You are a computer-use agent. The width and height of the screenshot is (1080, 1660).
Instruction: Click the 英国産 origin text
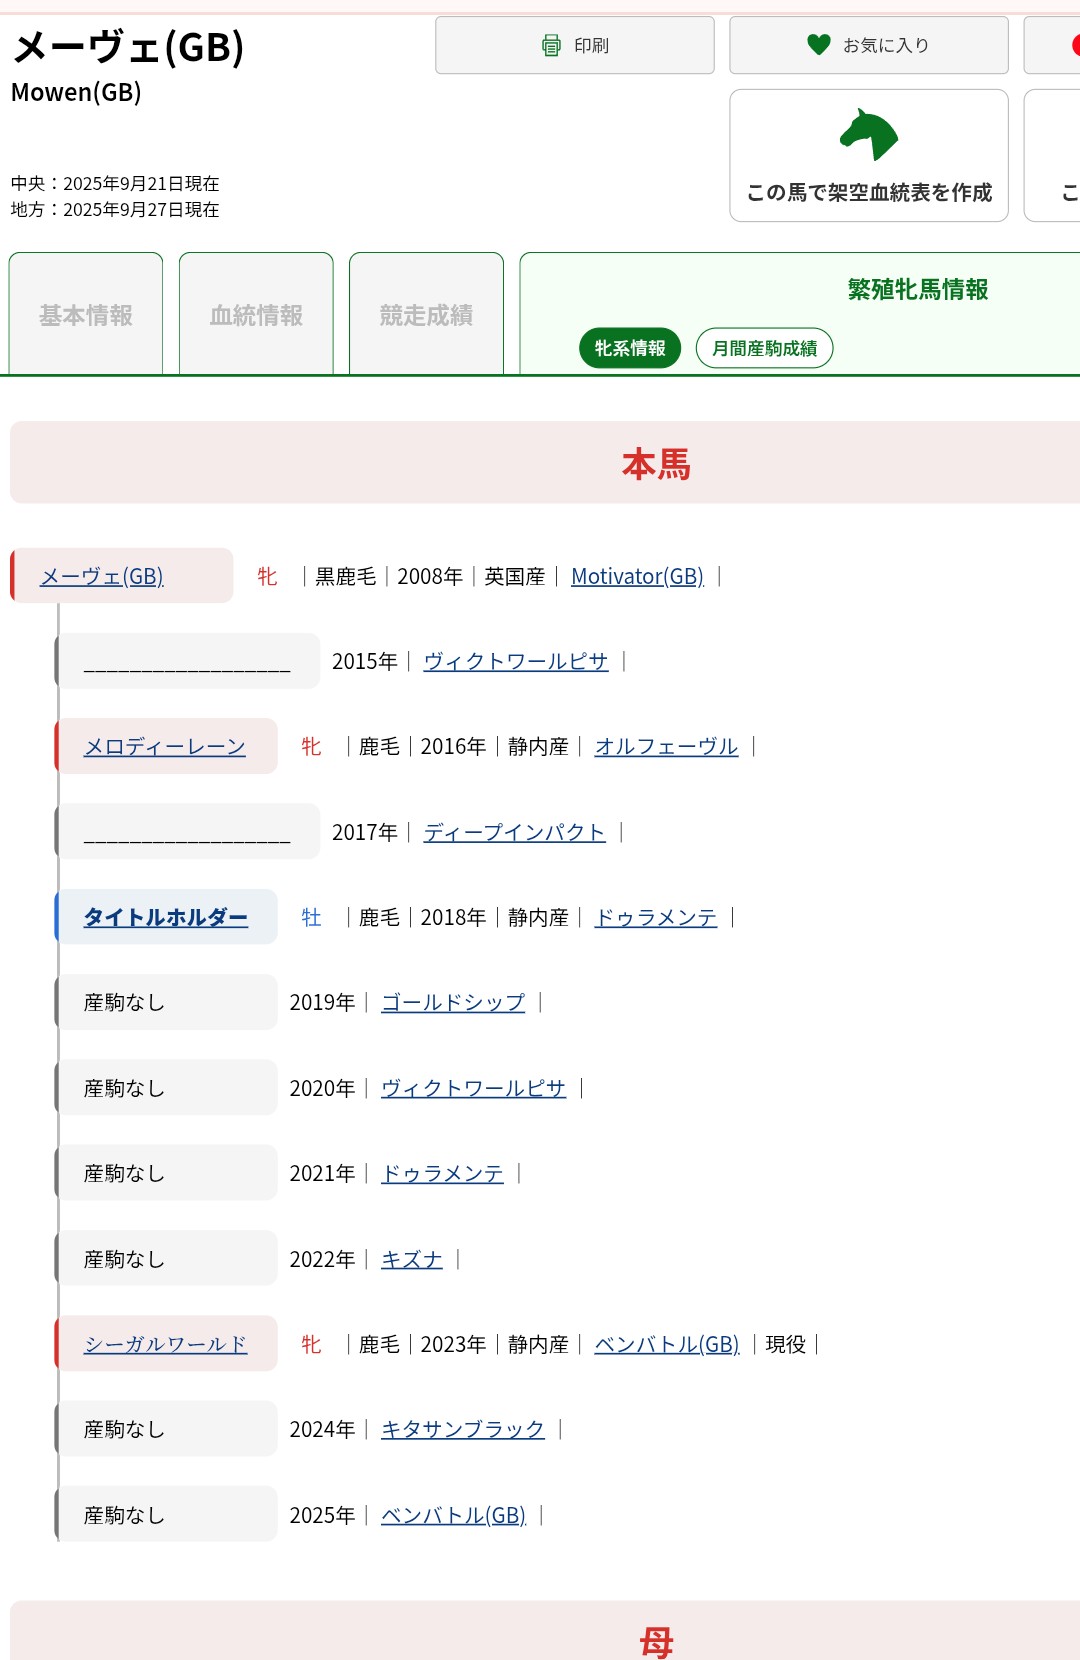click(515, 577)
